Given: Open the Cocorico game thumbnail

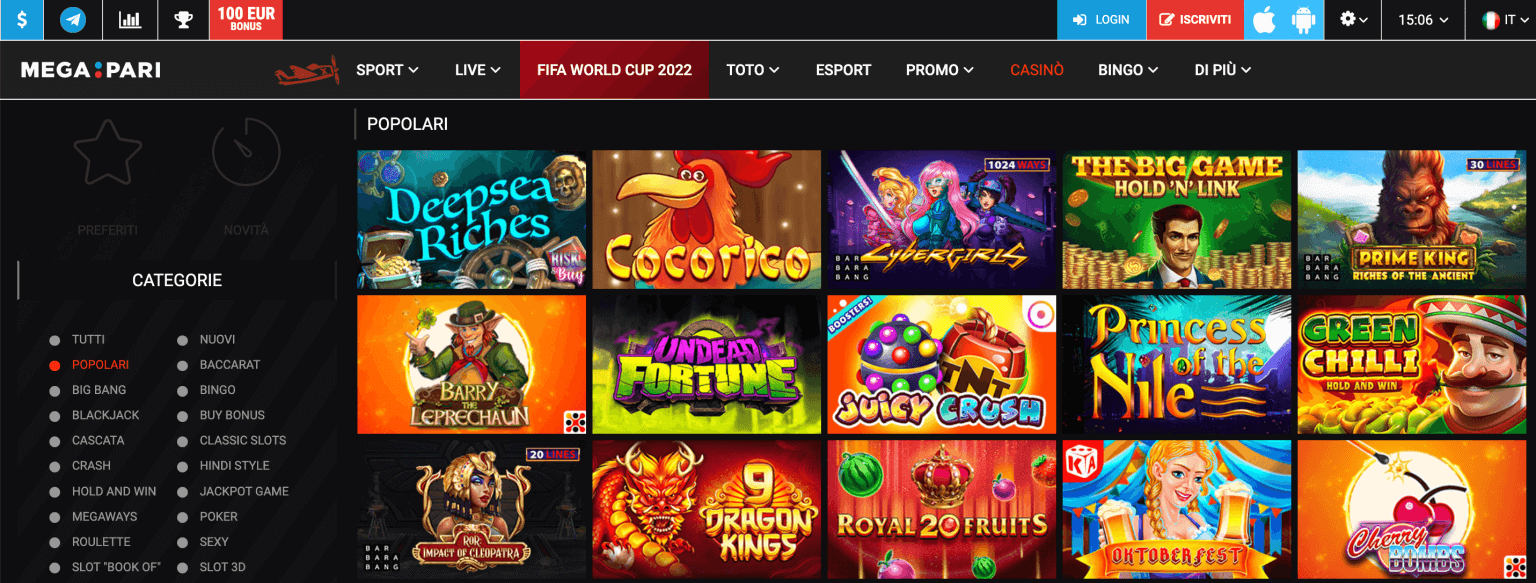Looking at the screenshot, I should tap(706, 220).
